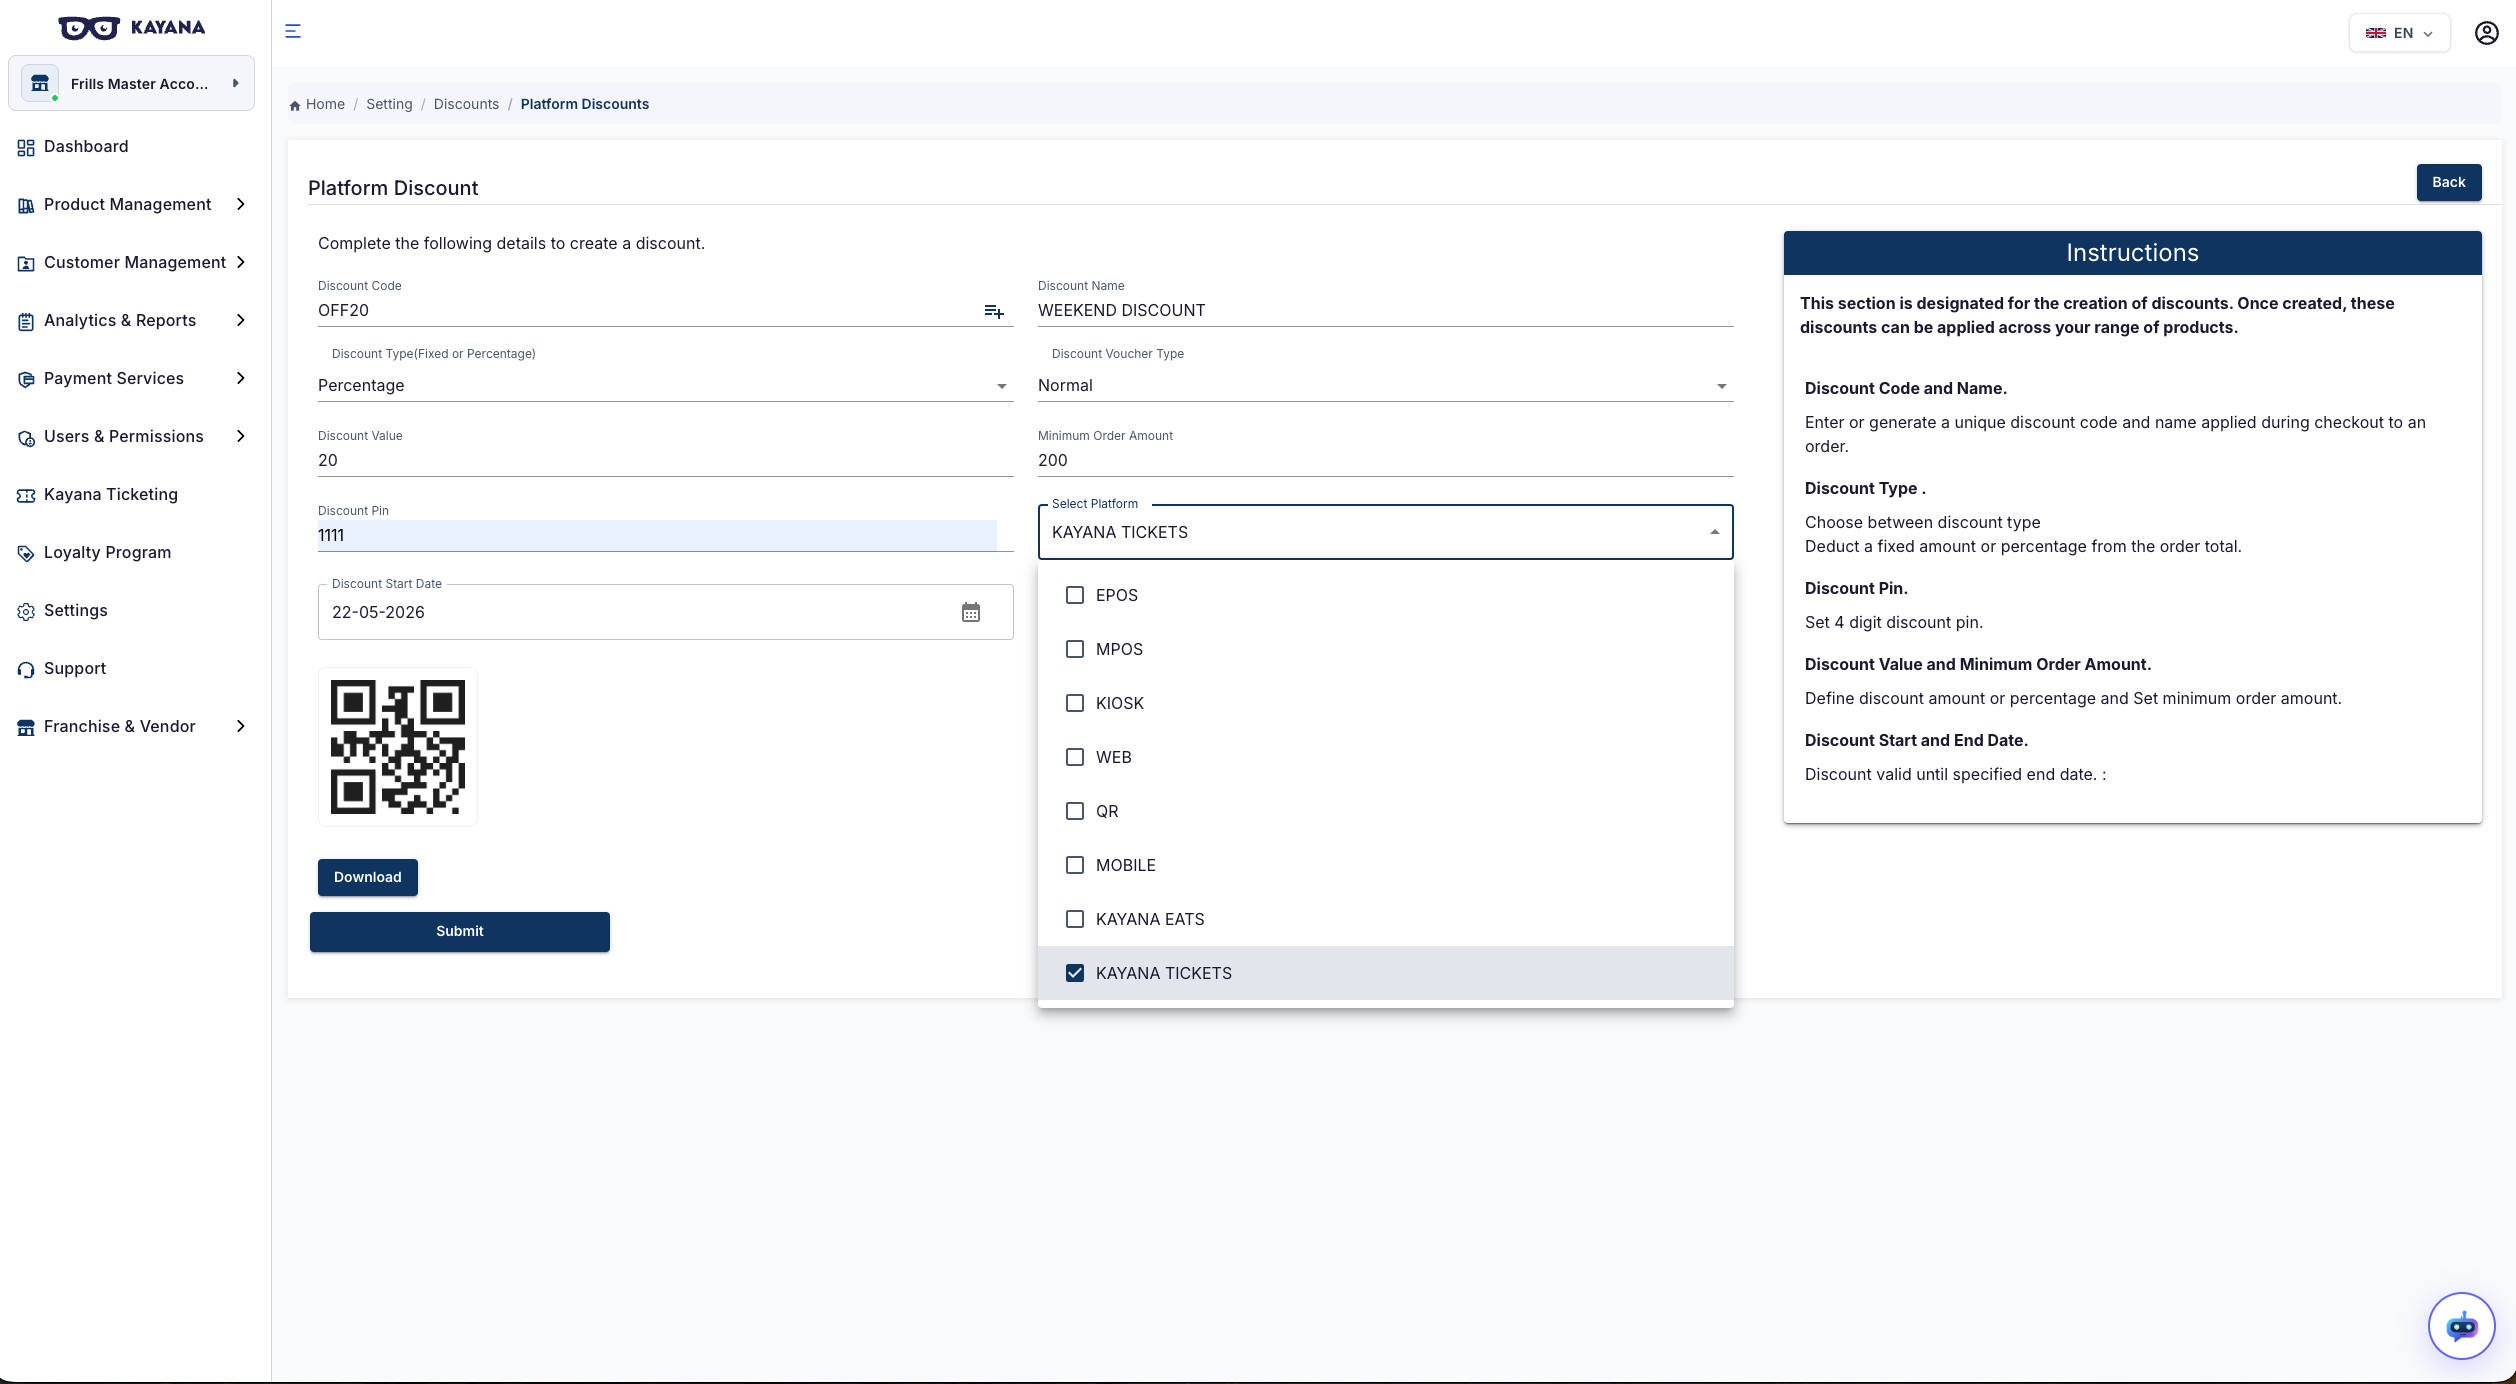This screenshot has height=1384, width=2516.
Task: Open the Platform Discounts breadcrumb
Action: (x=584, y=104)
